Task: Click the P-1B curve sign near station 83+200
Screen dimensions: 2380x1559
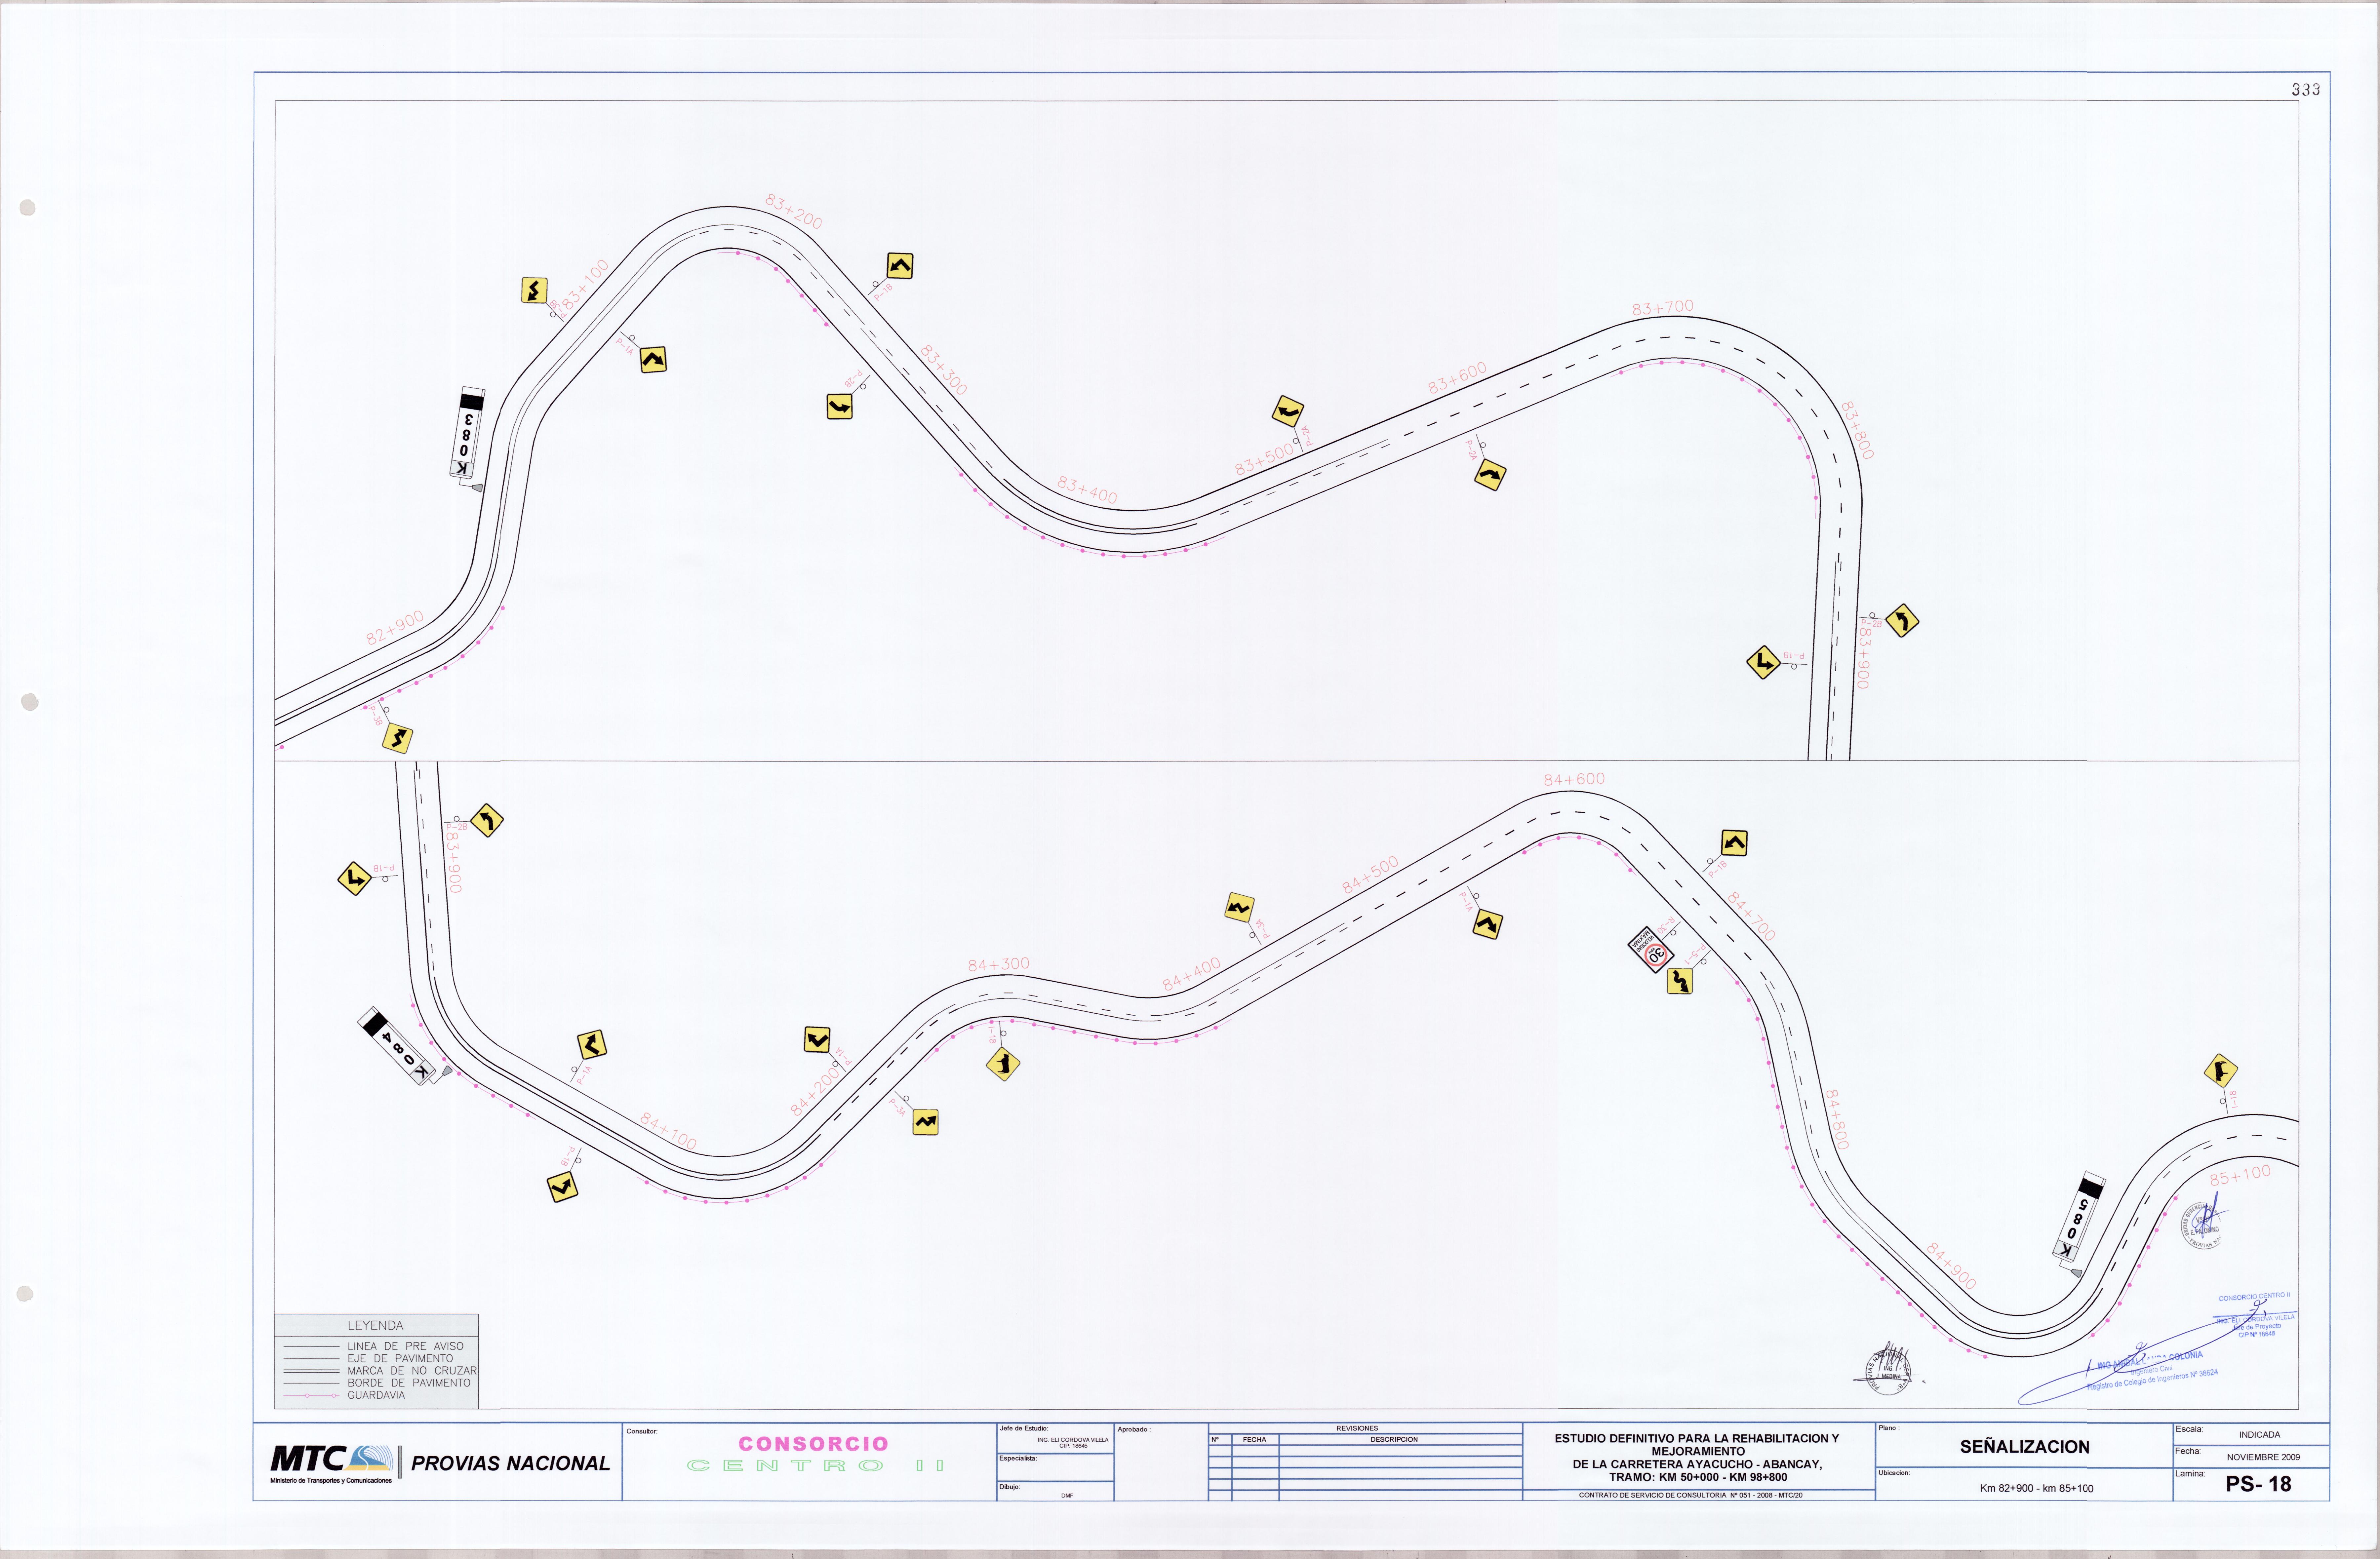Action: [900, 266]
